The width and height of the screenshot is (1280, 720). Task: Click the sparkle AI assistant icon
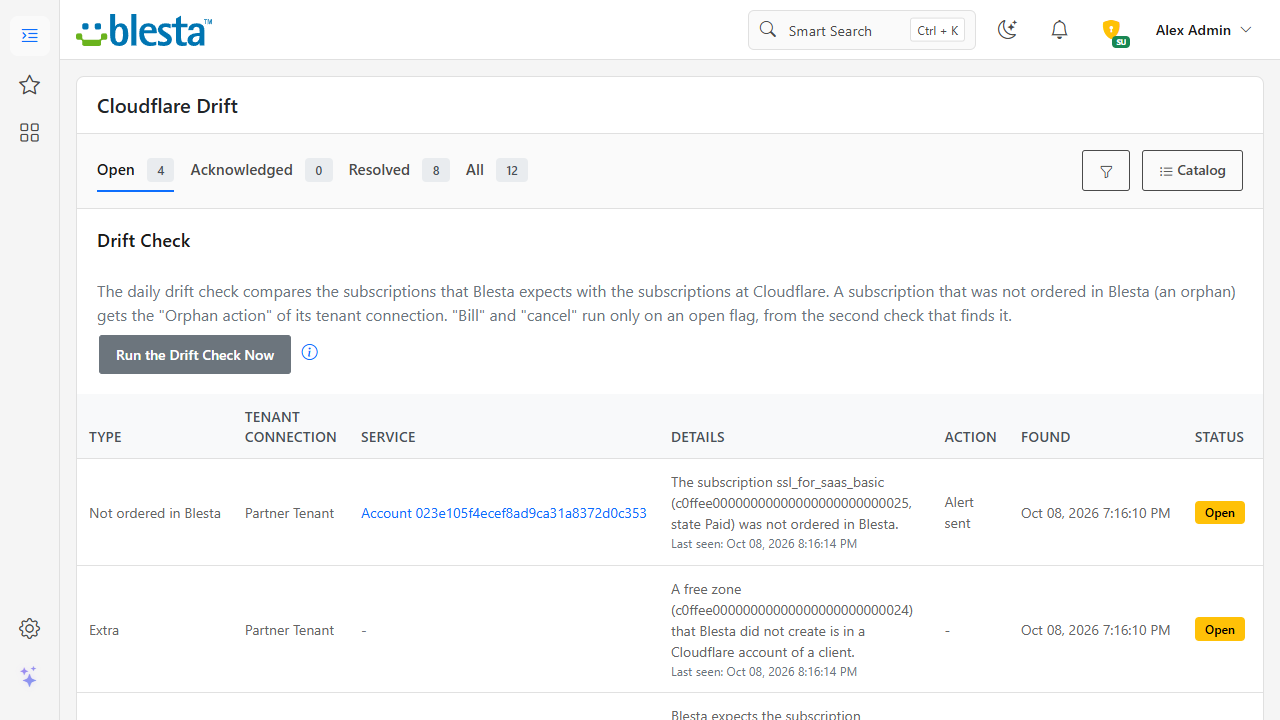(30, 677)
